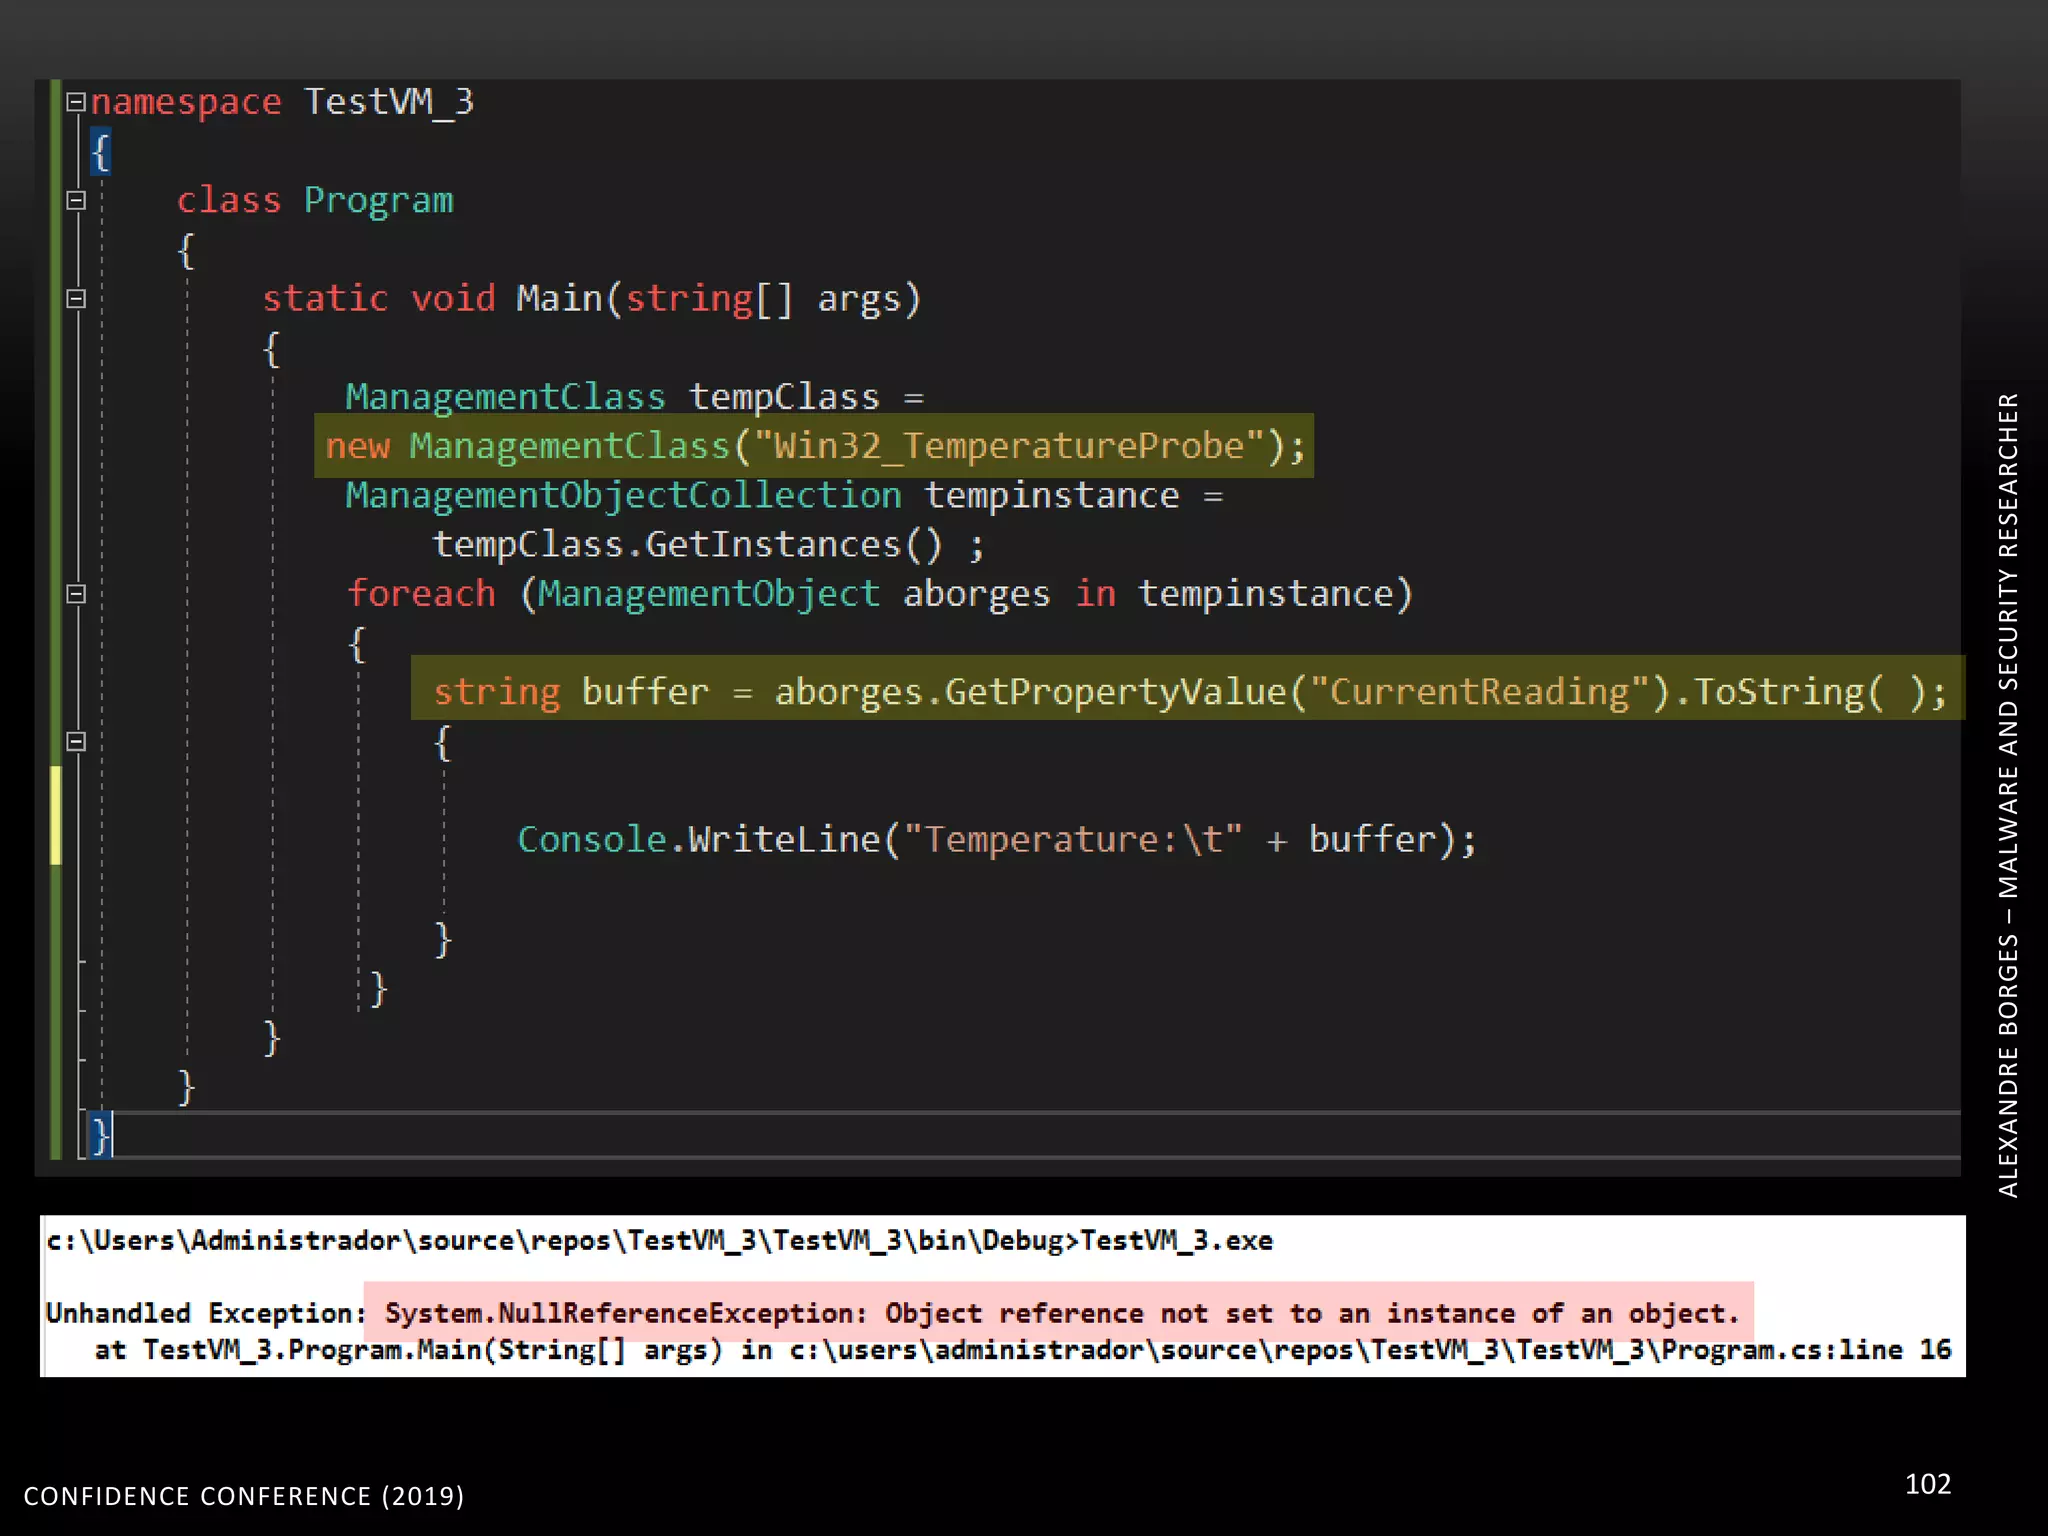Click the aborges variable in foreach header
Screen dimensions: 2048x1536
coord(976,594)
